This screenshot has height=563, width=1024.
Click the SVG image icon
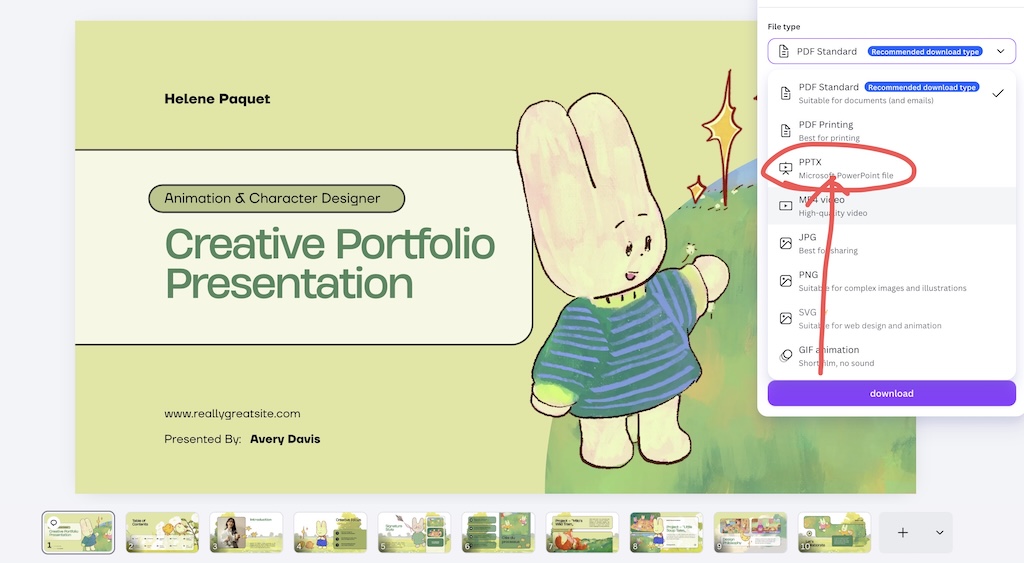[786, 319]
